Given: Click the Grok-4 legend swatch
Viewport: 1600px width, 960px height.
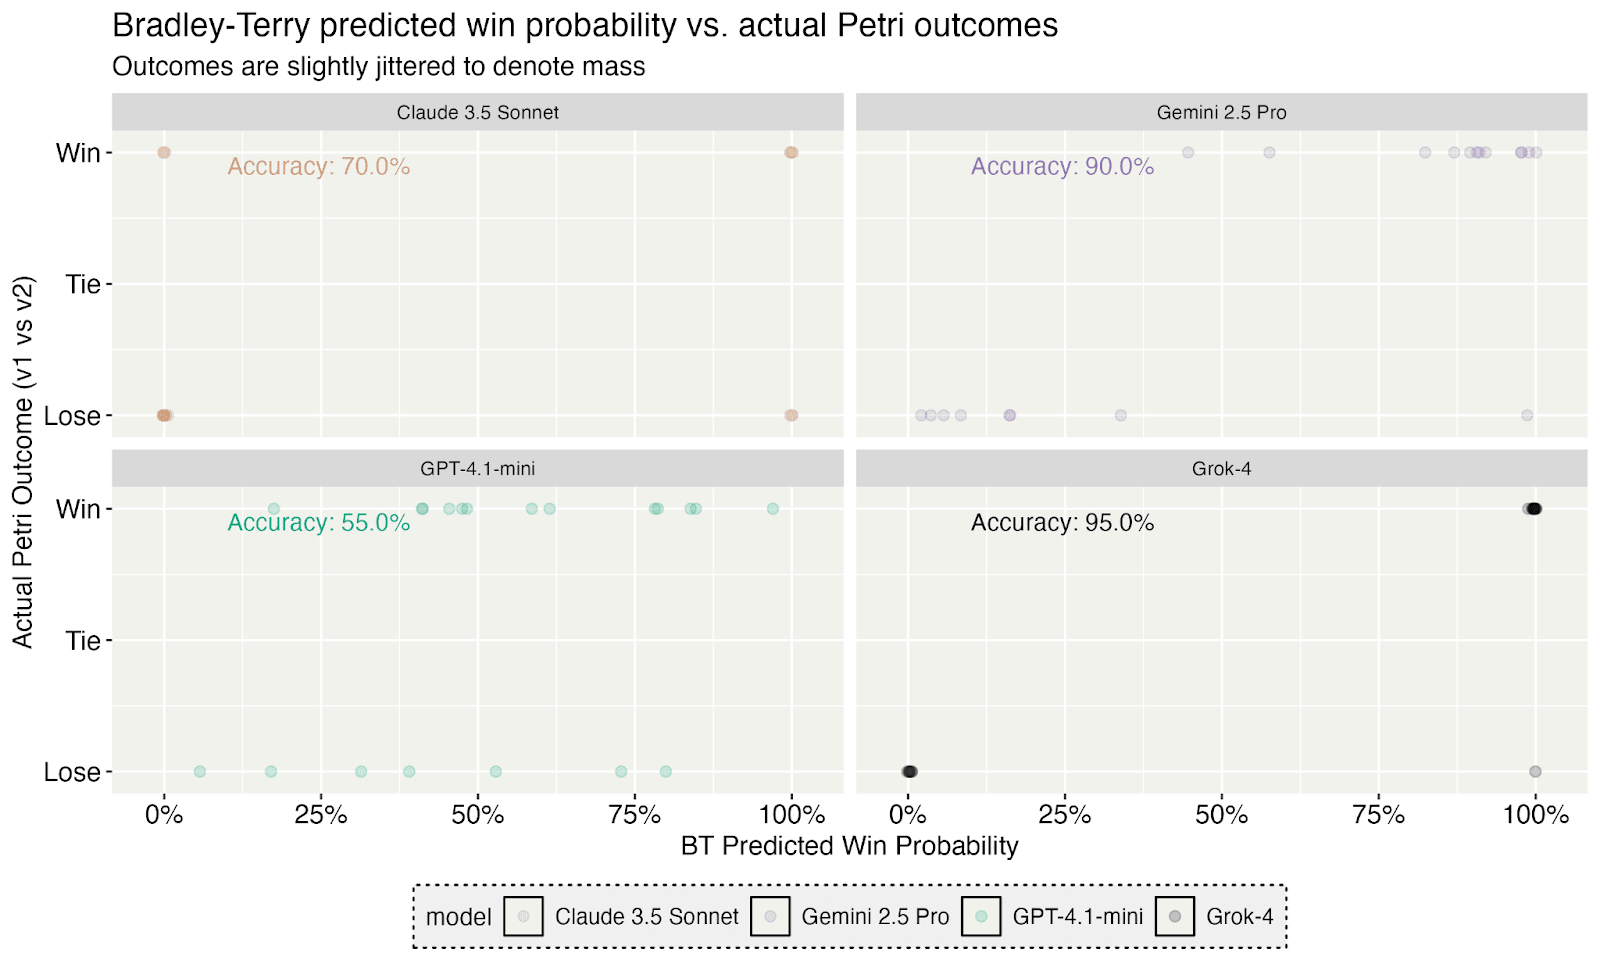Looking at the screenshot, I should (1175, 916).
